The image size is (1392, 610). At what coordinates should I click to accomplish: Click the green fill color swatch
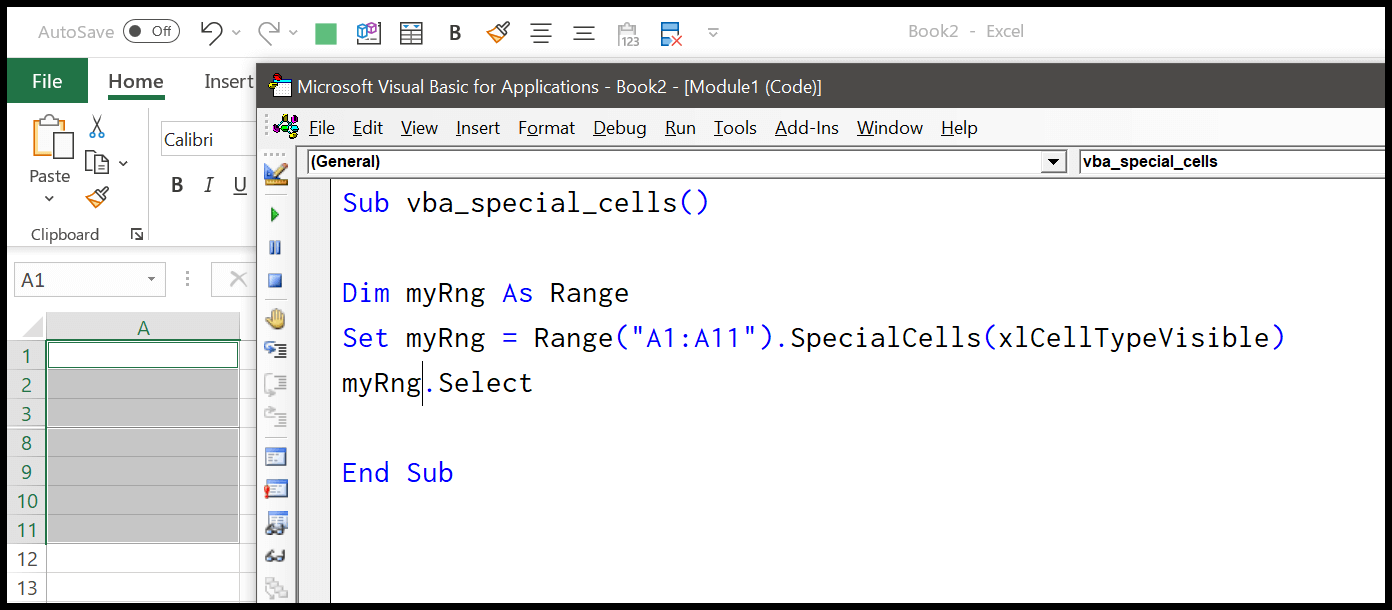[325, 33]
